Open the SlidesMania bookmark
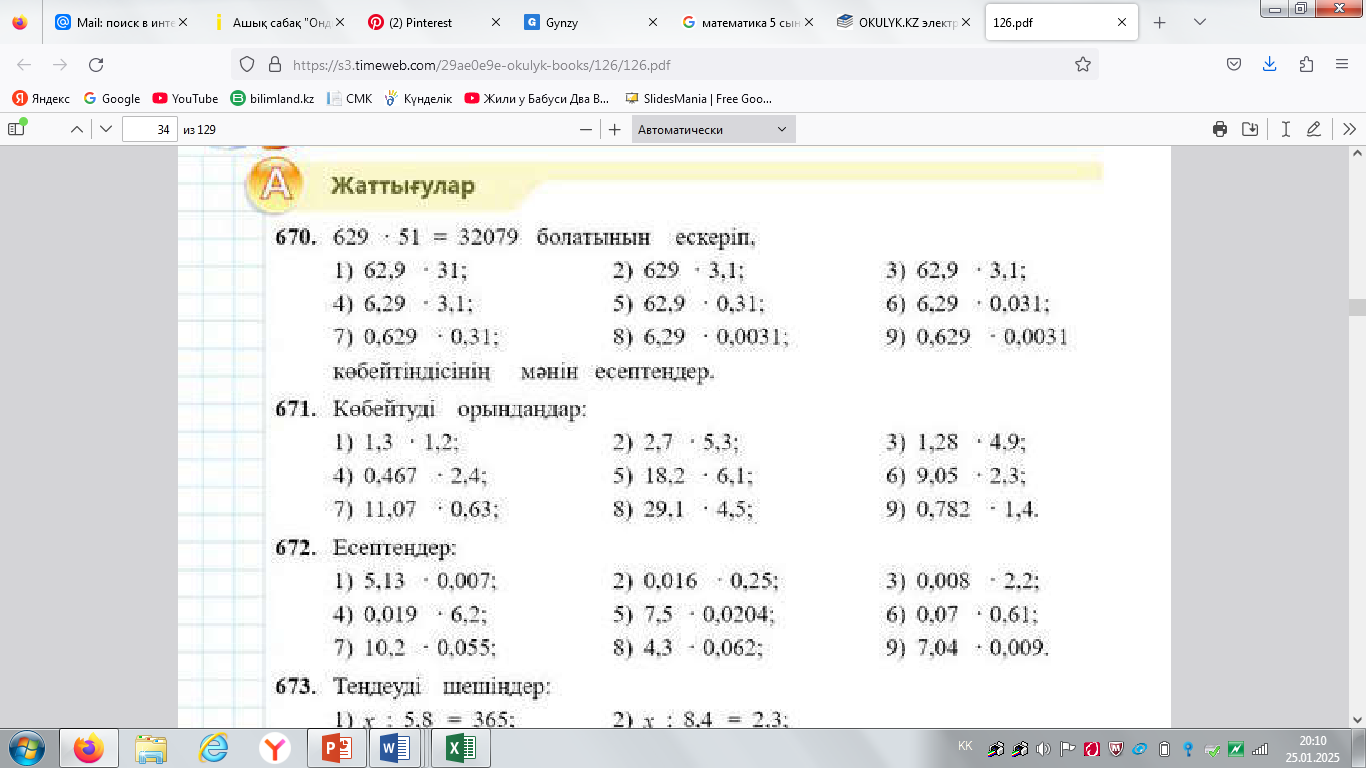 (698, 99)
